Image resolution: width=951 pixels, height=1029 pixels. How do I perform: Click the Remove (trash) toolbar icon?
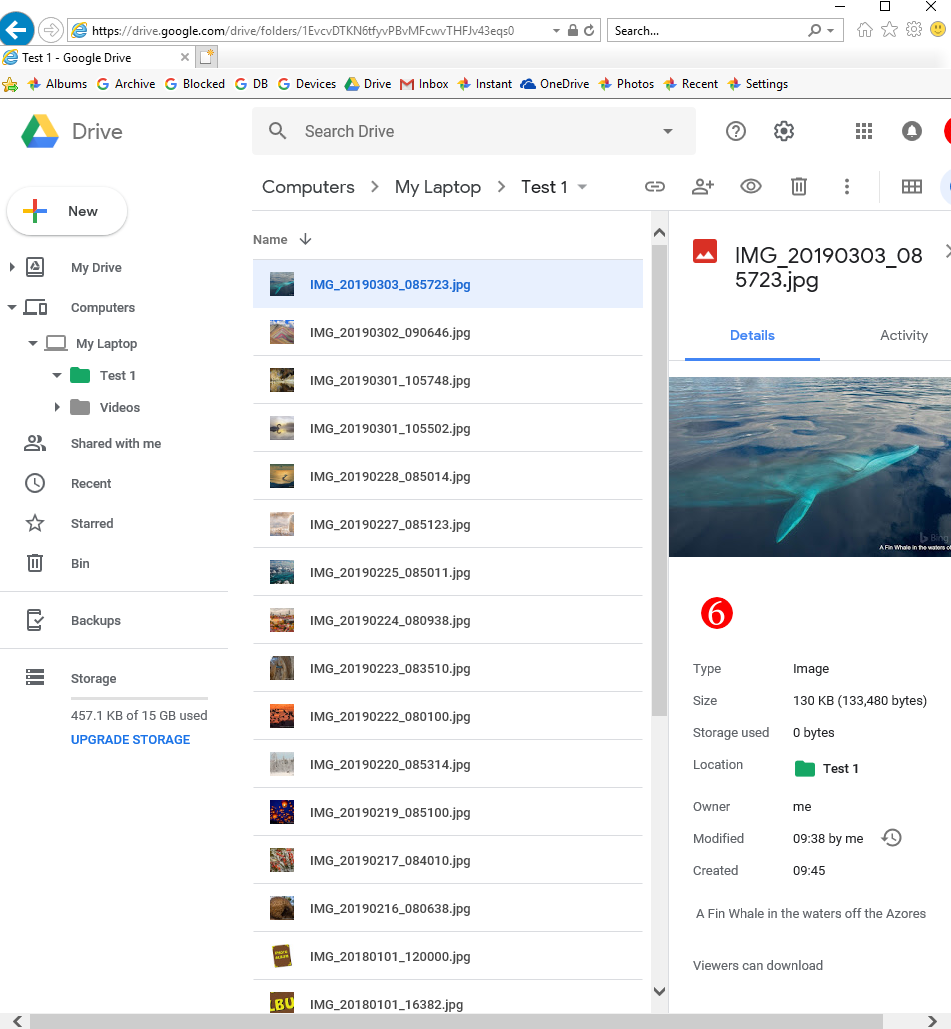(x=799, y=187)
